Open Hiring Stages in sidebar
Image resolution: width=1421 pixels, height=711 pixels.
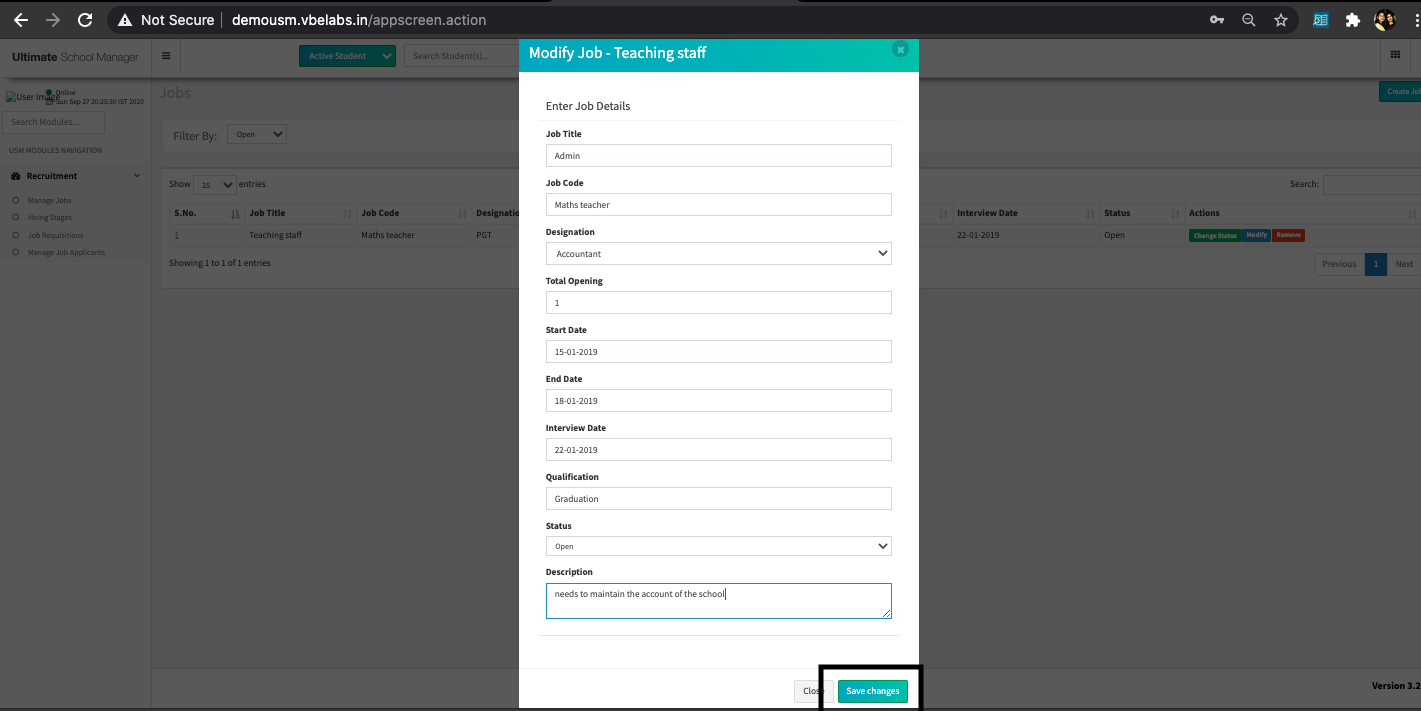click(50, 218)
